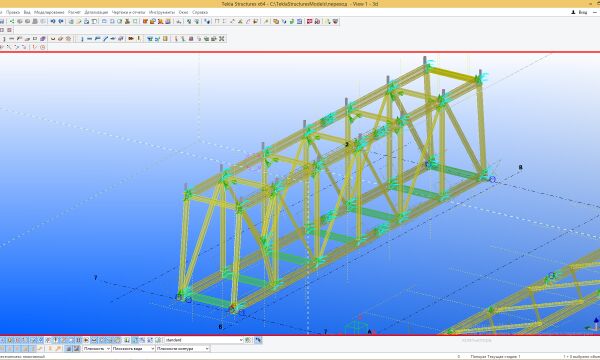The height and width of the screenshot is (360, 600).
Task: Open the Плоскость dropdown
Action: point(97,349)
